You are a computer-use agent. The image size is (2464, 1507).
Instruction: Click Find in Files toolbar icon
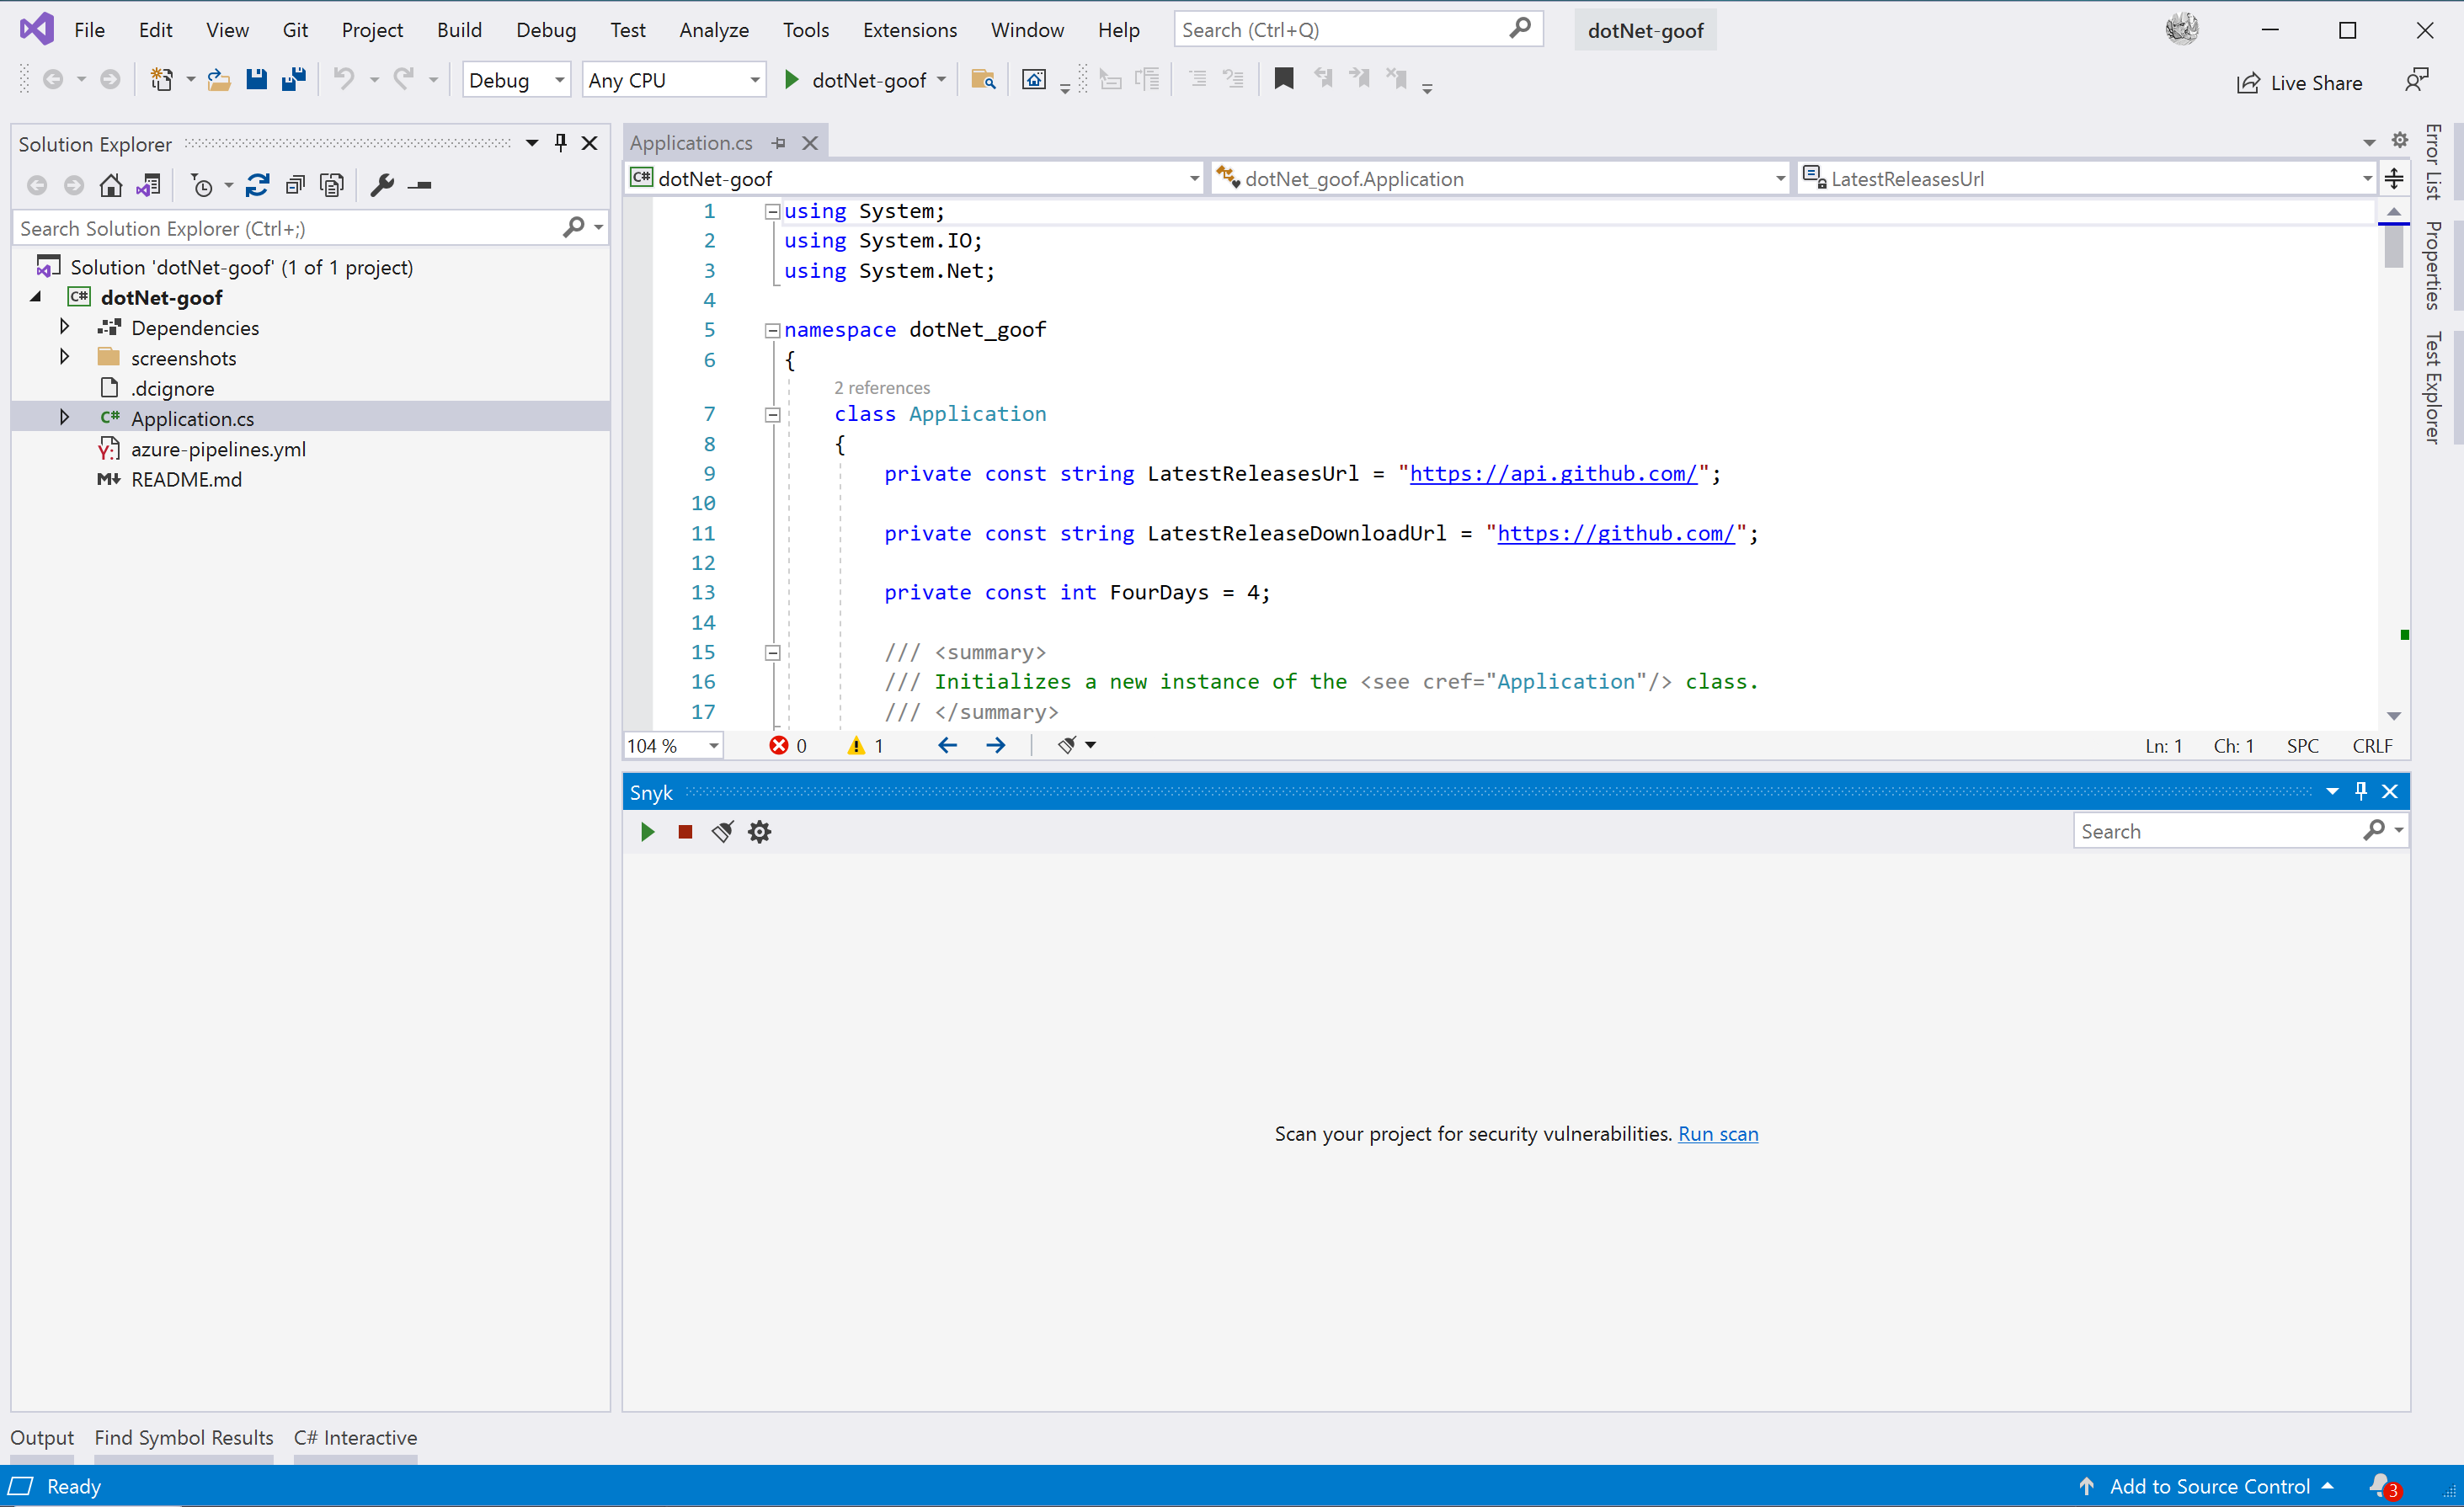[983, 80]
